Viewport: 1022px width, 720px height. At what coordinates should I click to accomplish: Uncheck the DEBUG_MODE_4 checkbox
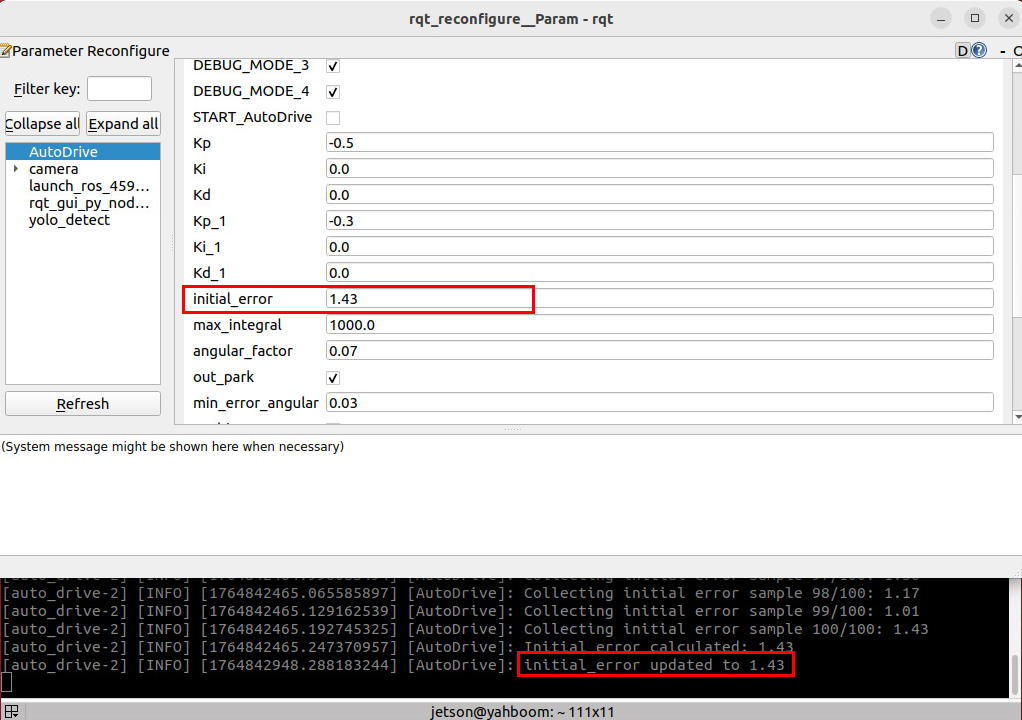click(x=333, y=92)
